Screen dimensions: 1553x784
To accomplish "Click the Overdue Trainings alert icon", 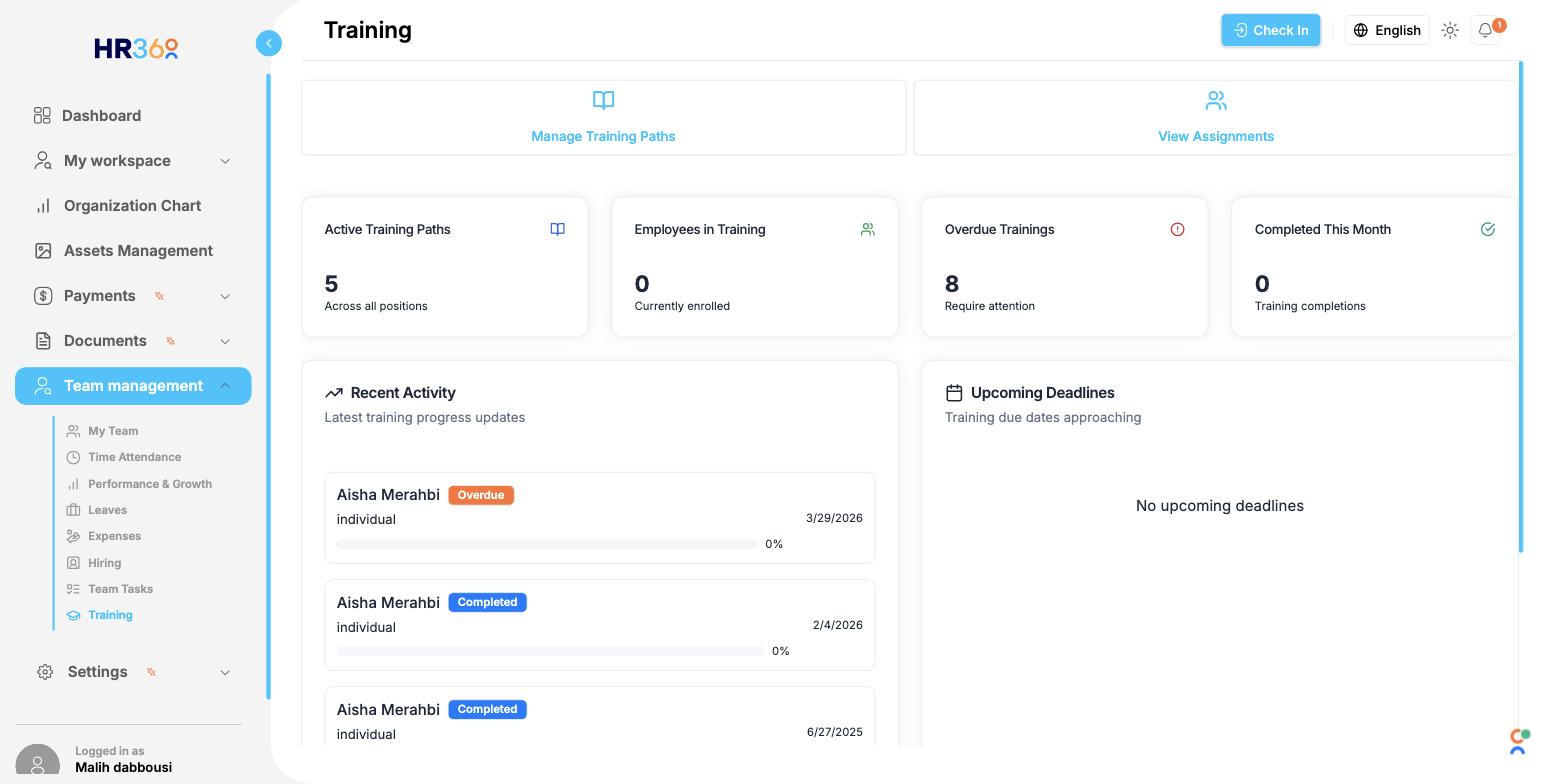I will [x=1178, y=229].
